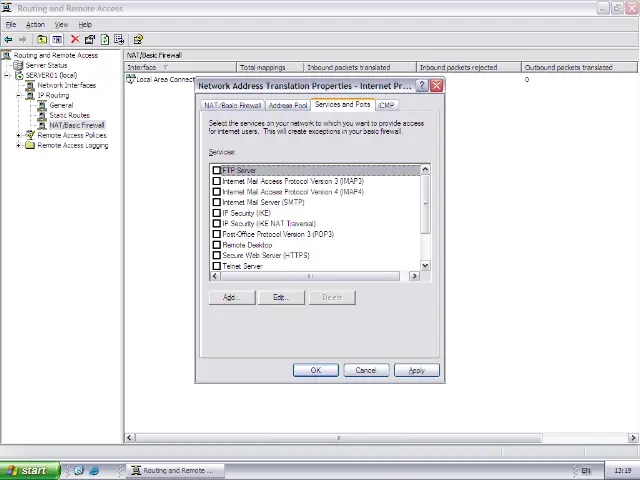
Task: Select the SERVER01 (local) server icon
Action: coord(19,75)
